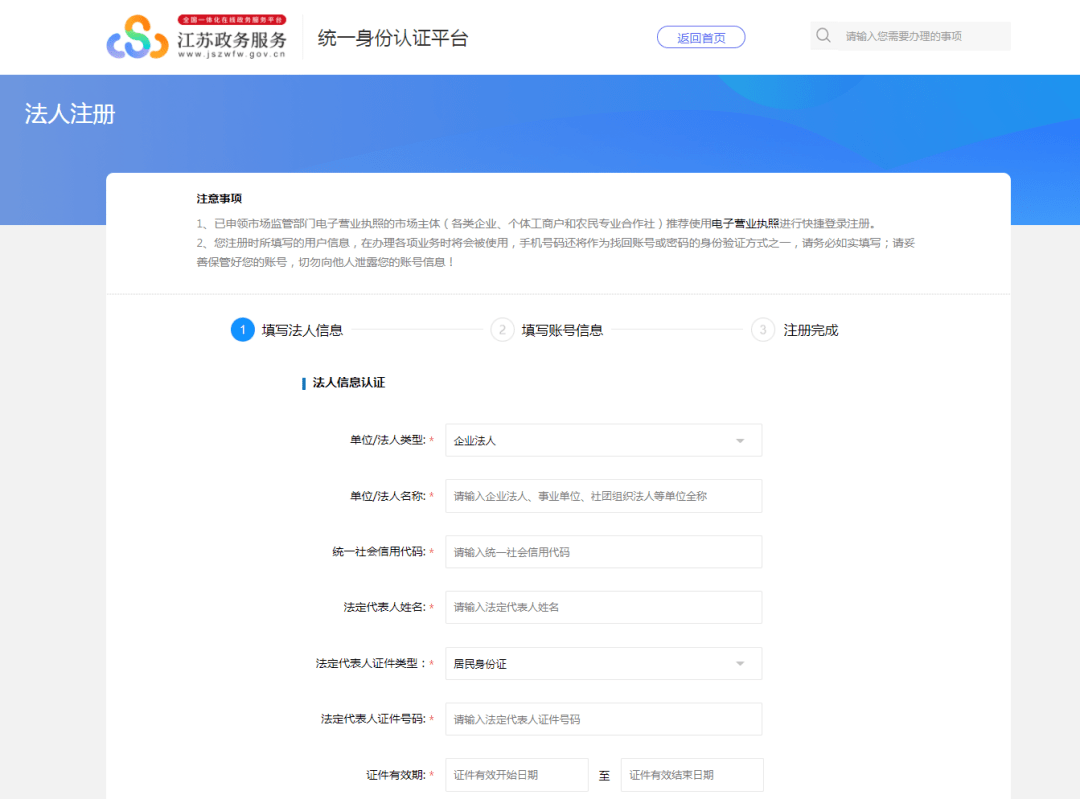Click the 返回首页 button
This screenshot has width=1080, height=799.
(x=700, y=37)
